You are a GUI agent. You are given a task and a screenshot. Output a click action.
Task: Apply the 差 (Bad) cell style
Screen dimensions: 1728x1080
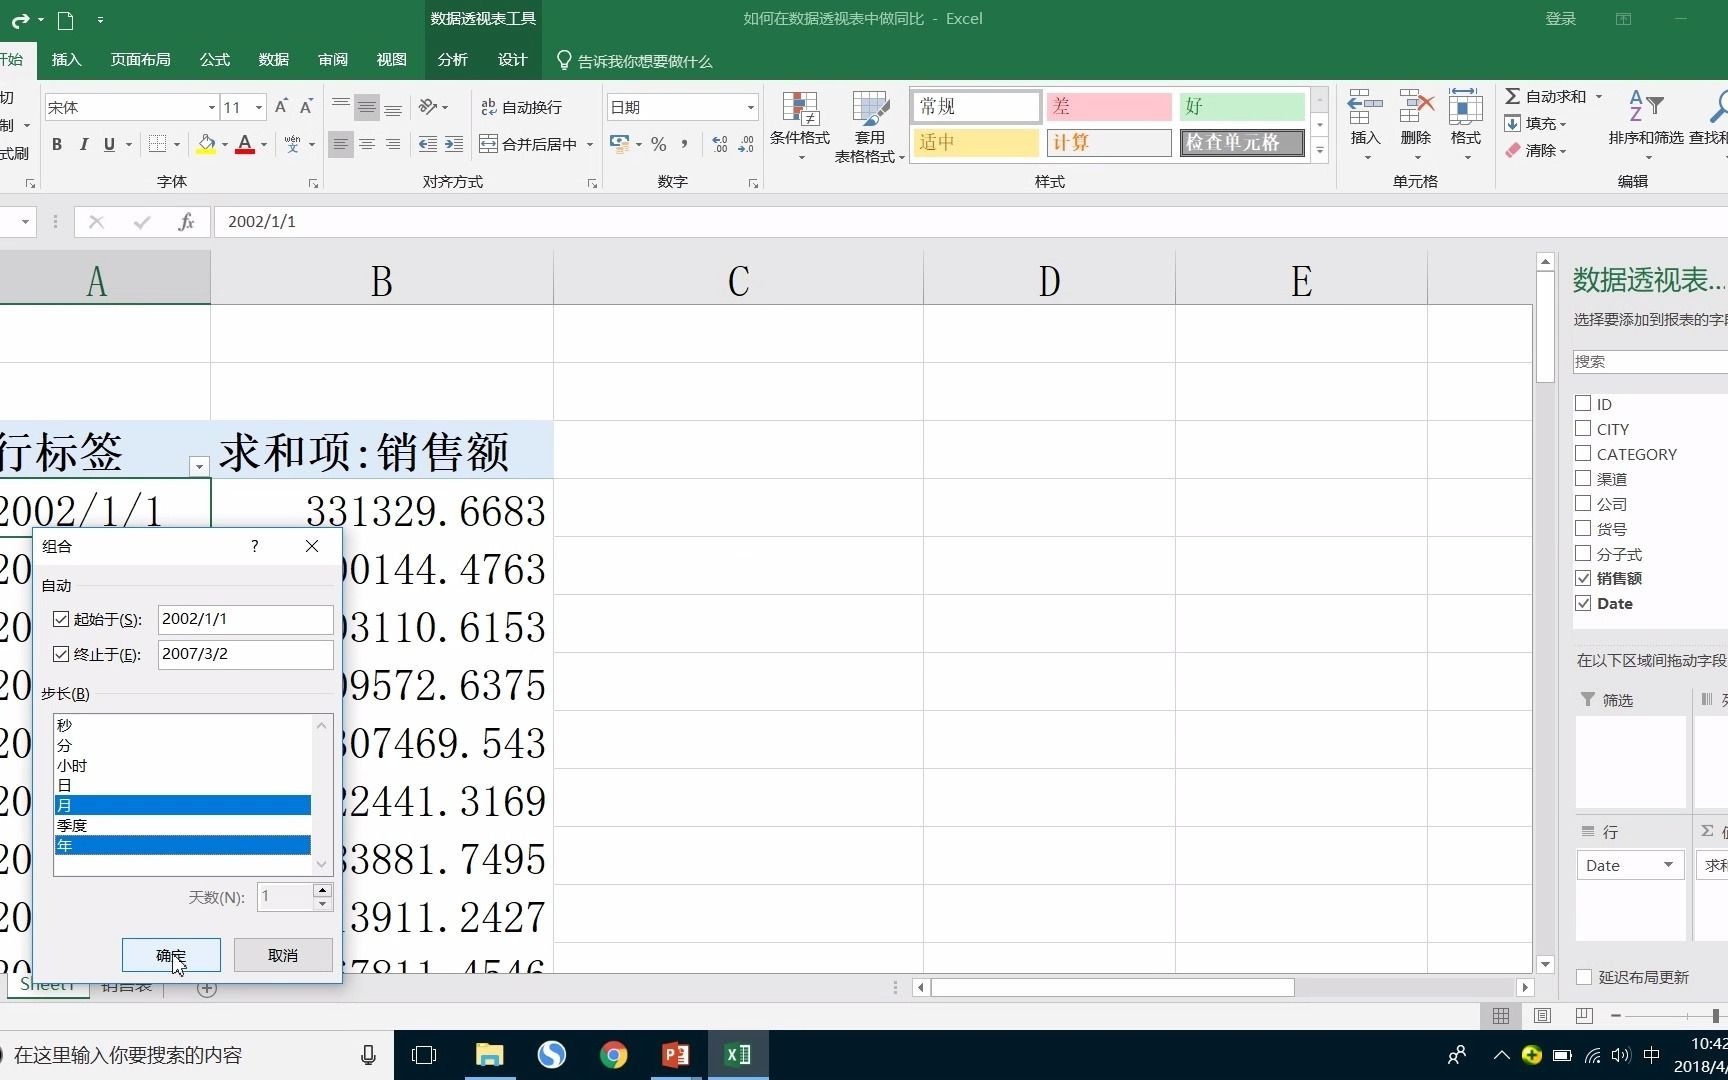1109,106
